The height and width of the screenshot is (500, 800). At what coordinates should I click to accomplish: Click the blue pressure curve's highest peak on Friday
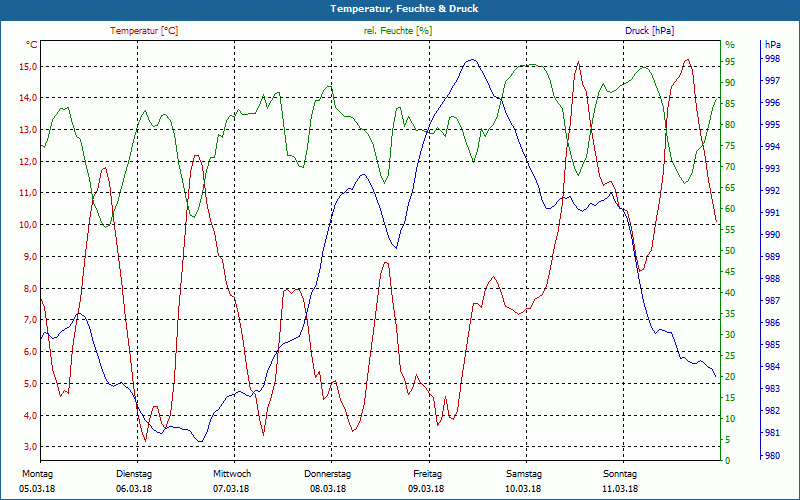click(472, 60)
